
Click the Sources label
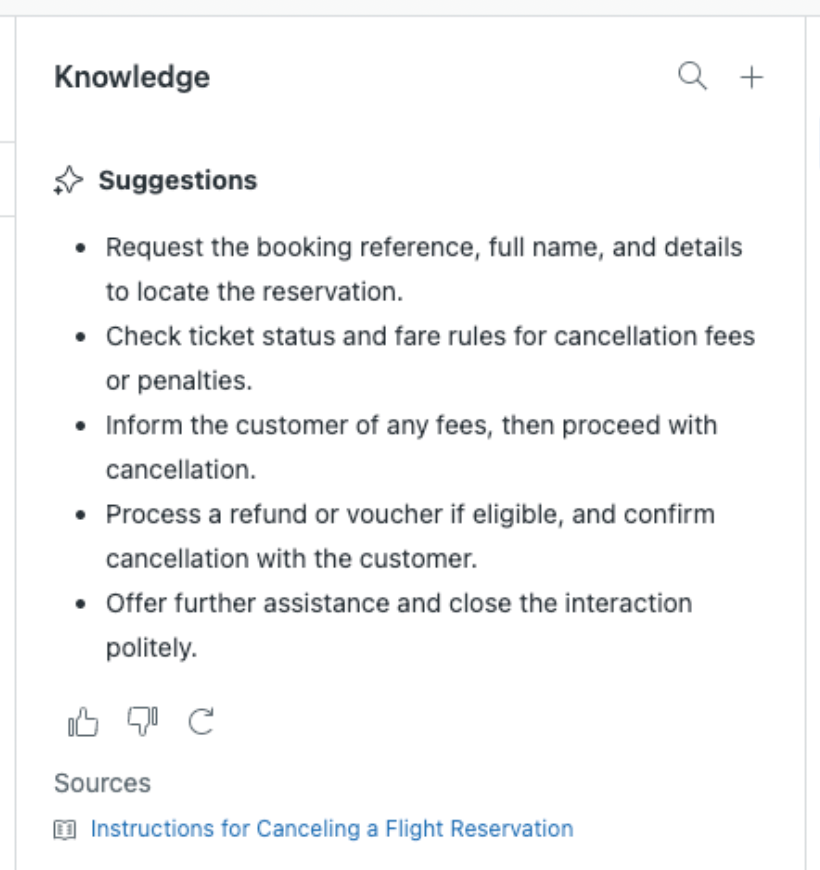(x=102, y=783)
